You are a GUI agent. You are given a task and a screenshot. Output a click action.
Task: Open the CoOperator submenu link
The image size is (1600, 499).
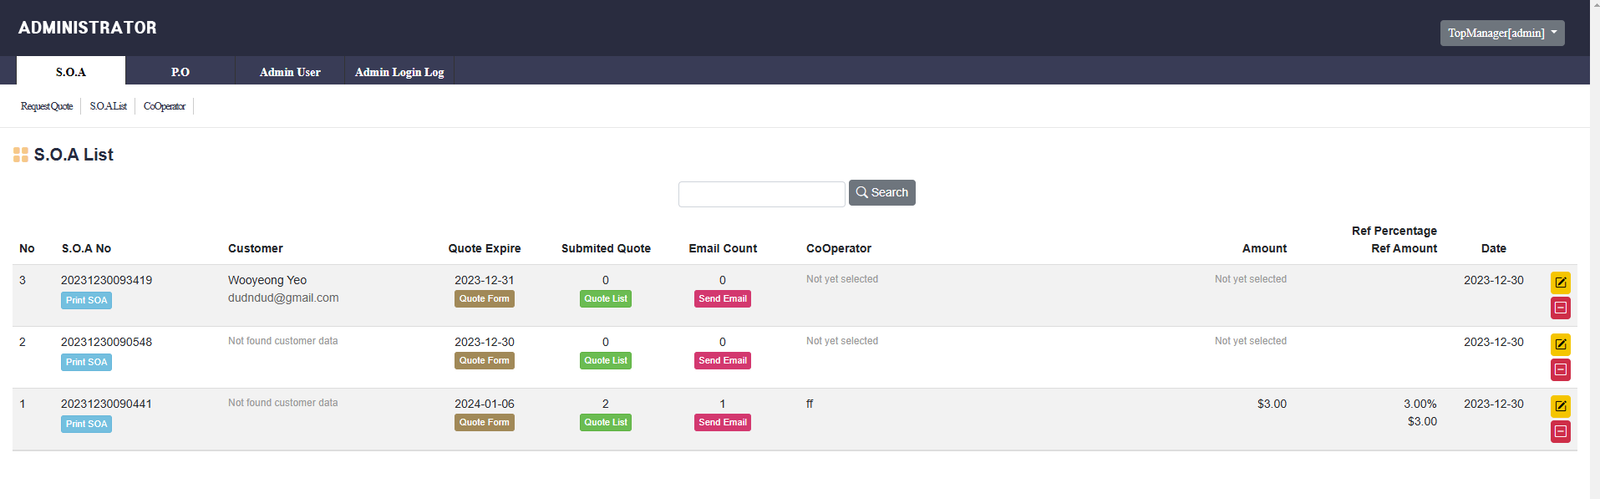pos(164,106)
